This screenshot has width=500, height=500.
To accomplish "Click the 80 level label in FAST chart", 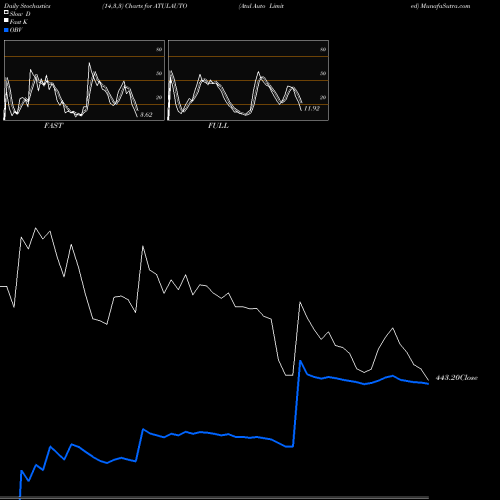I will (x=159, y=49).
